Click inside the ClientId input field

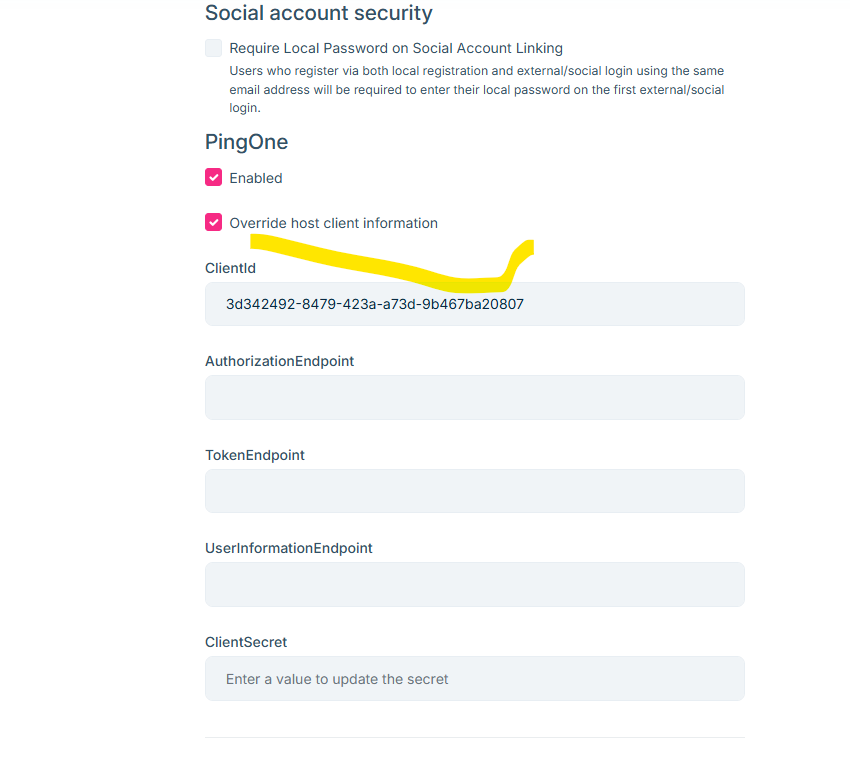(x=475, y=304)
